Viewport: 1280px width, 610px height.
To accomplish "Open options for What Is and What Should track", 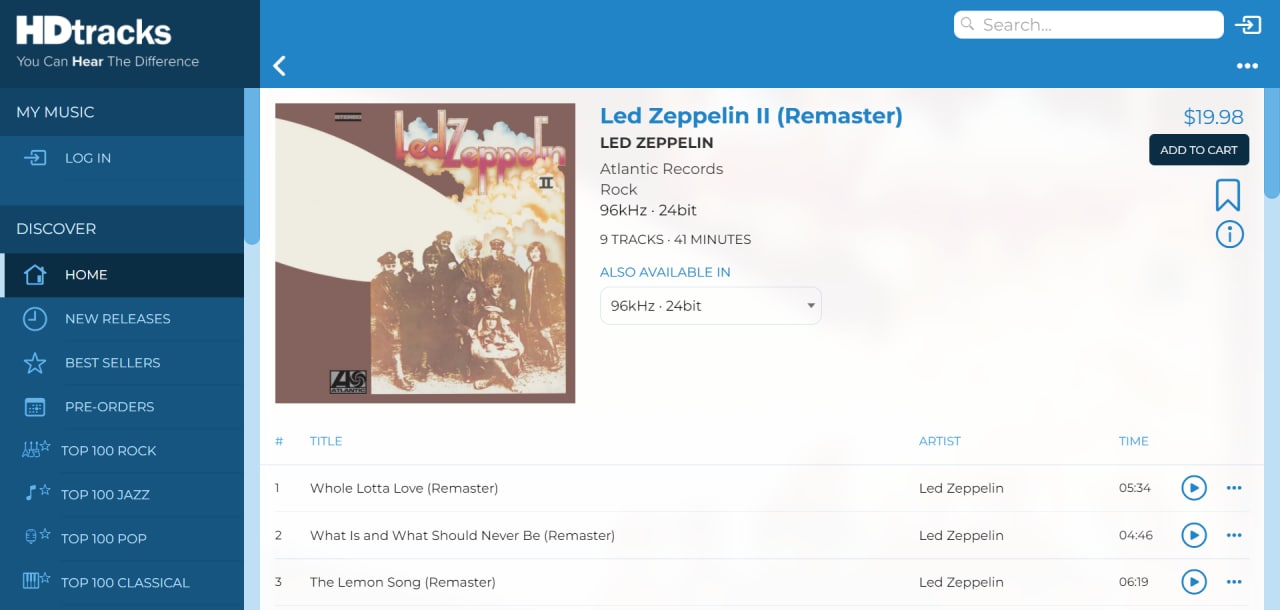I will (x=1234, y=535).
